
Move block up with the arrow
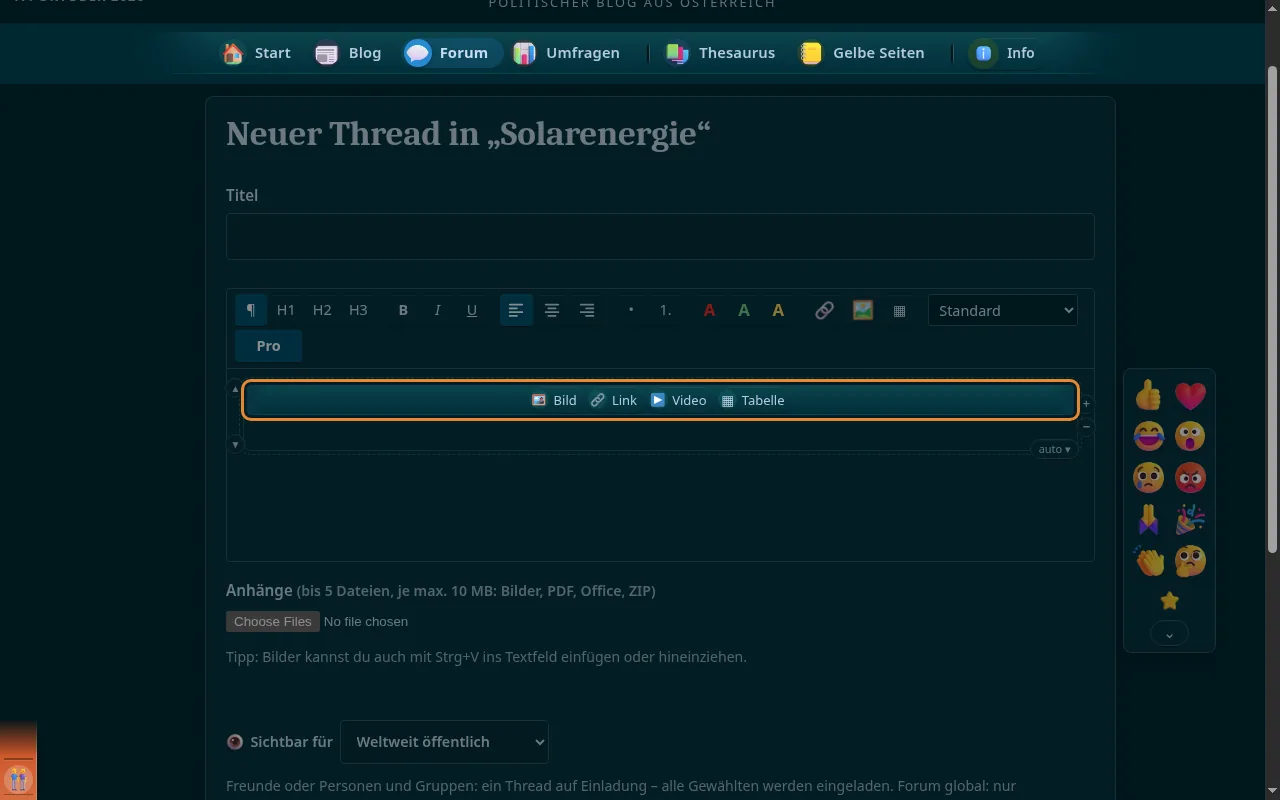click(236, 389)
